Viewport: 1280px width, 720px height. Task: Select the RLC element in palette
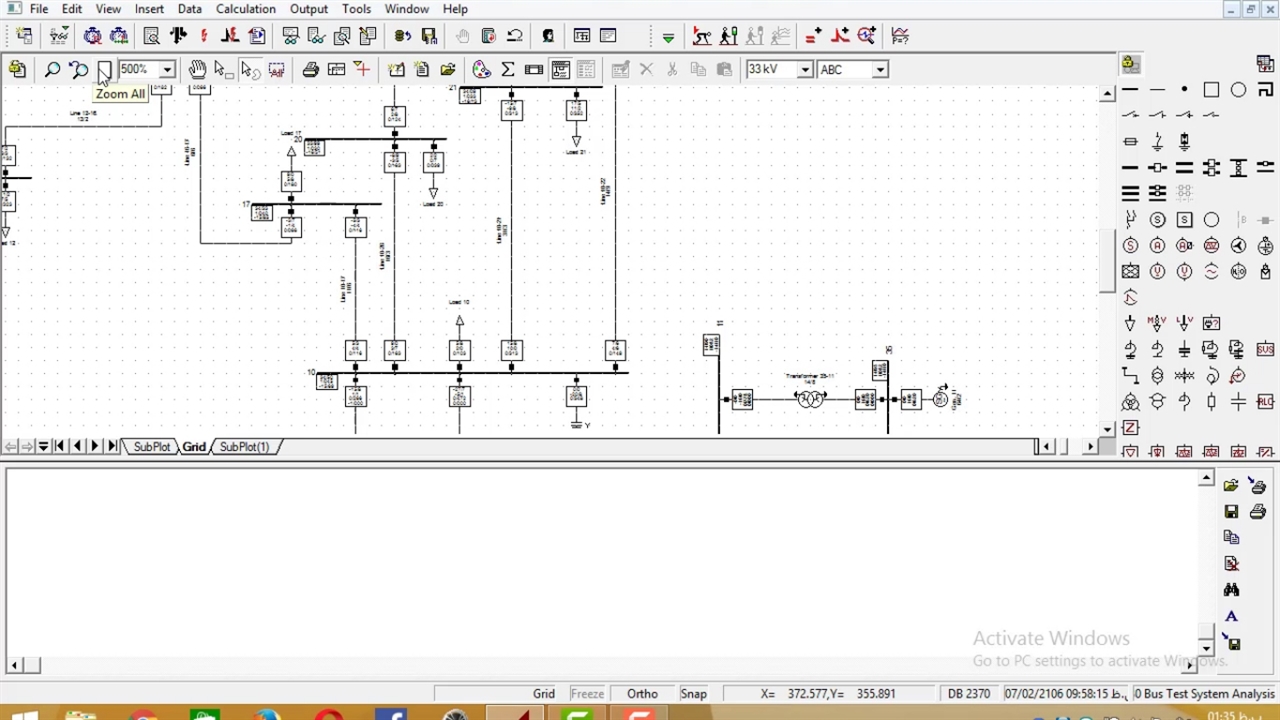tap(1265, 402)
